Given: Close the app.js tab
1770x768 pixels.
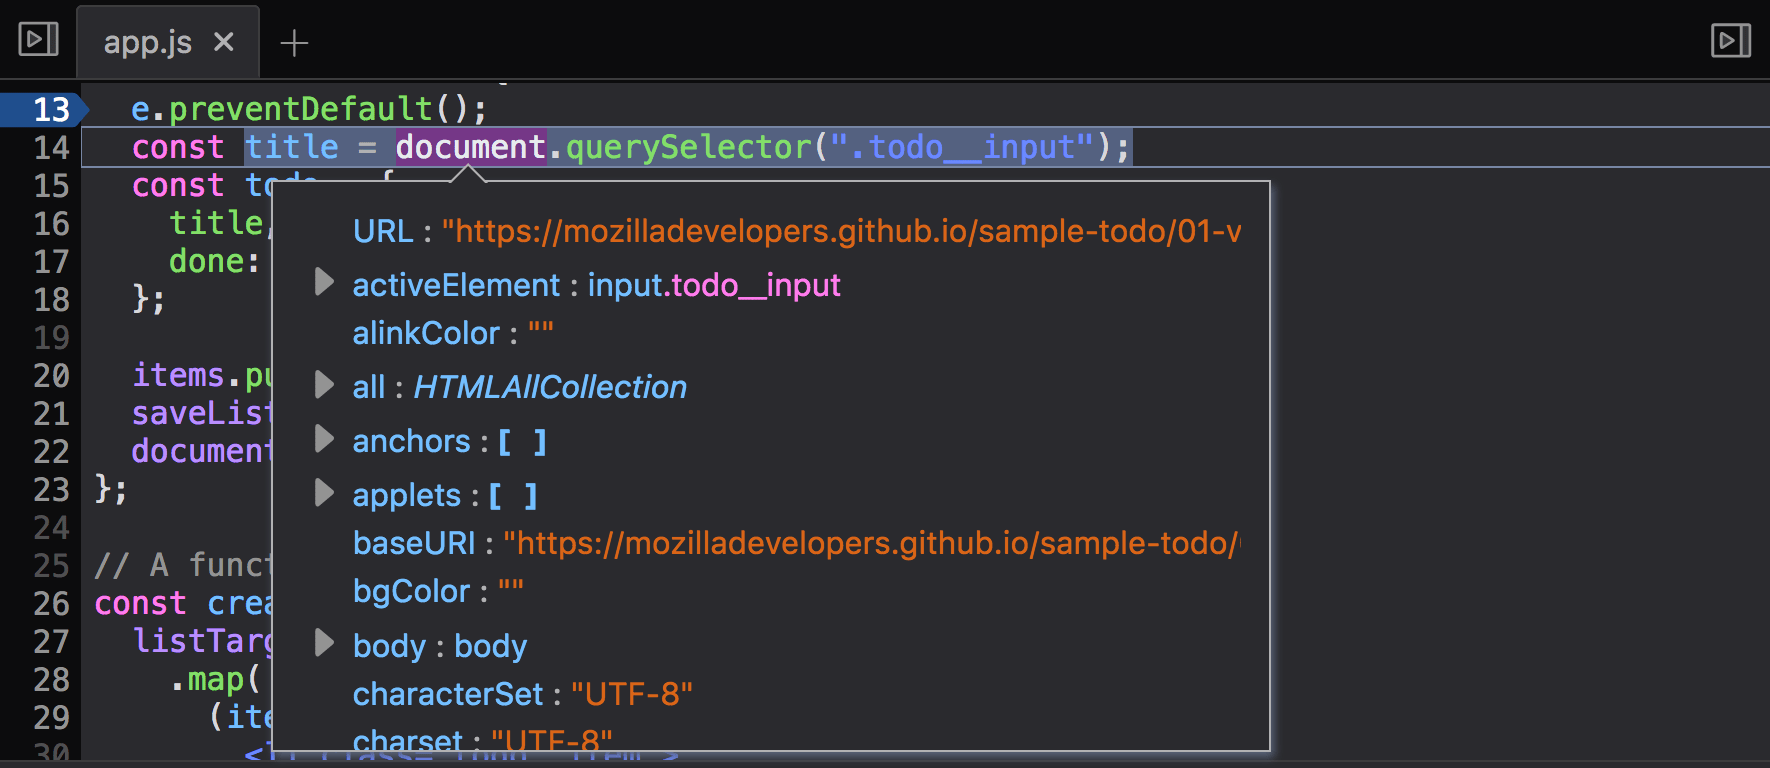Looking at the screenshot, I should coord(224,42).
